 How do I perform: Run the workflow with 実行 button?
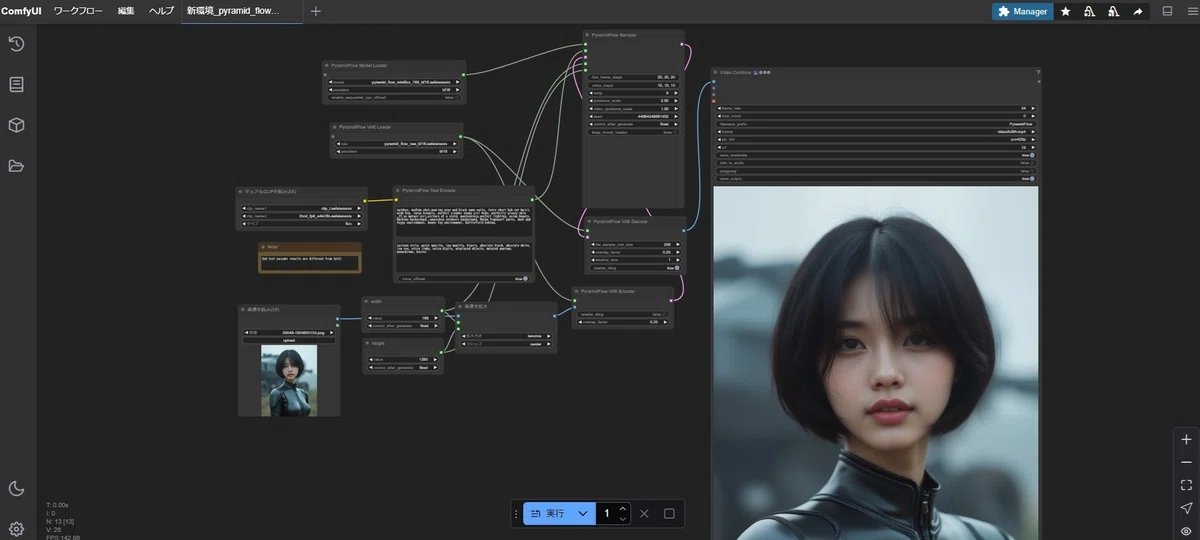click(x=548, y=513)
